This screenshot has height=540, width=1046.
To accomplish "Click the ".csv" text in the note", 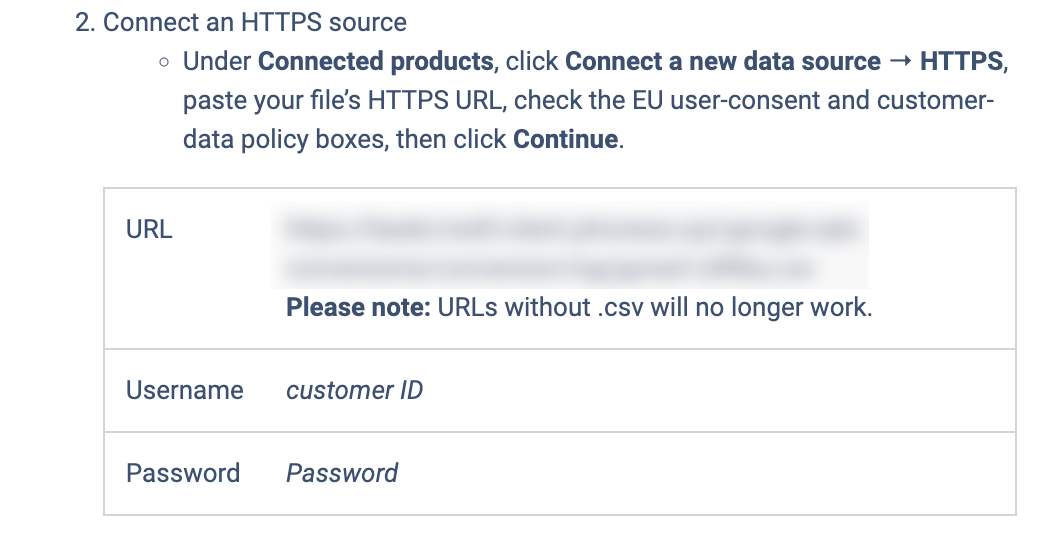I will (620, 308).
